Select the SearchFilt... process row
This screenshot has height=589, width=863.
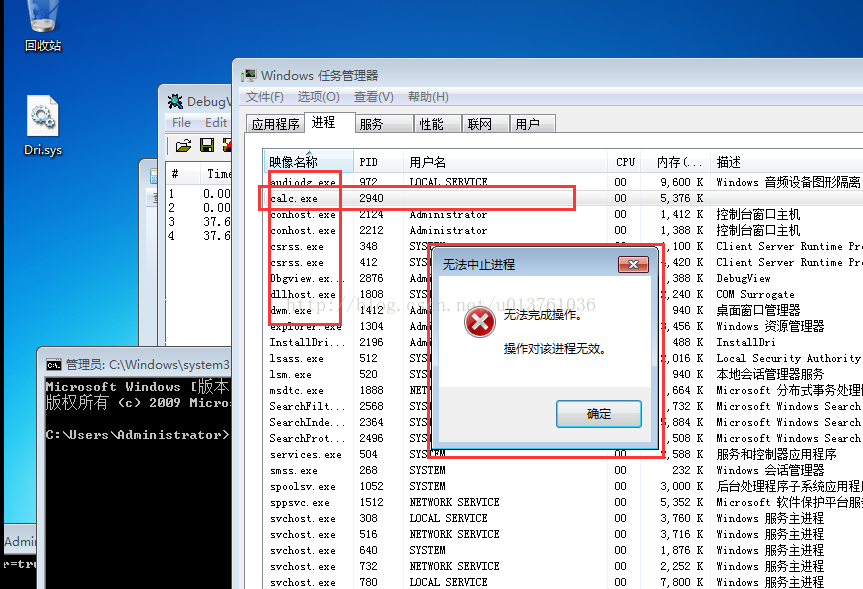tap(562, 406)
